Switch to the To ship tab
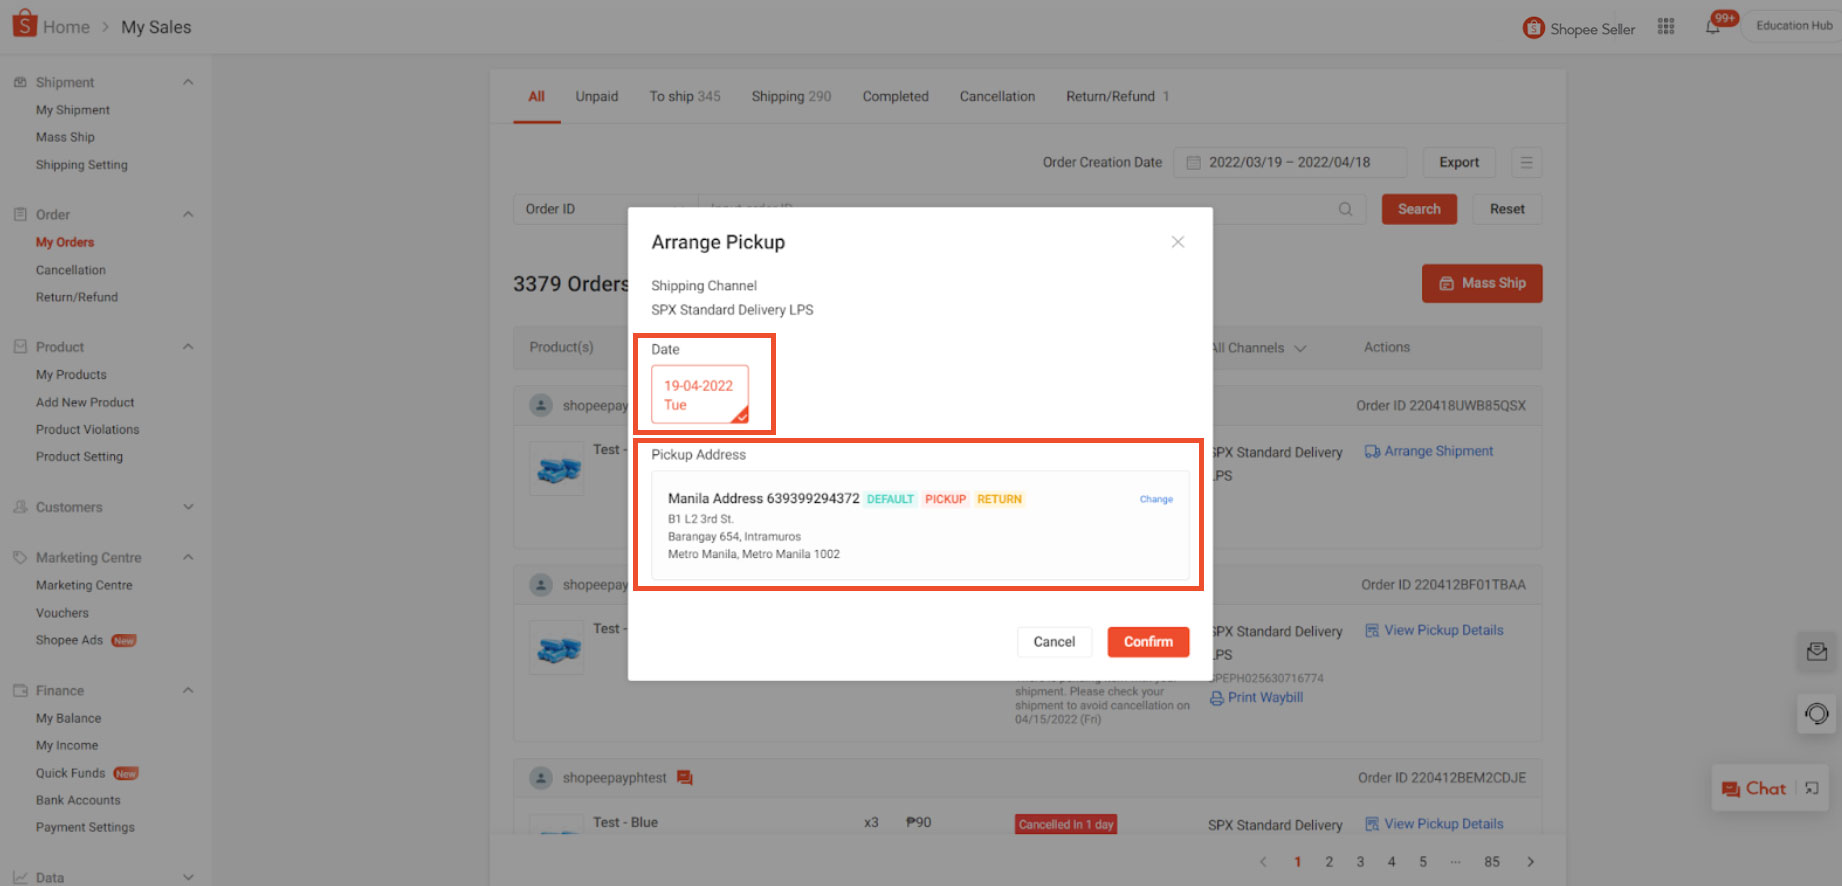 pyautogui.click(x=685, y=96)
